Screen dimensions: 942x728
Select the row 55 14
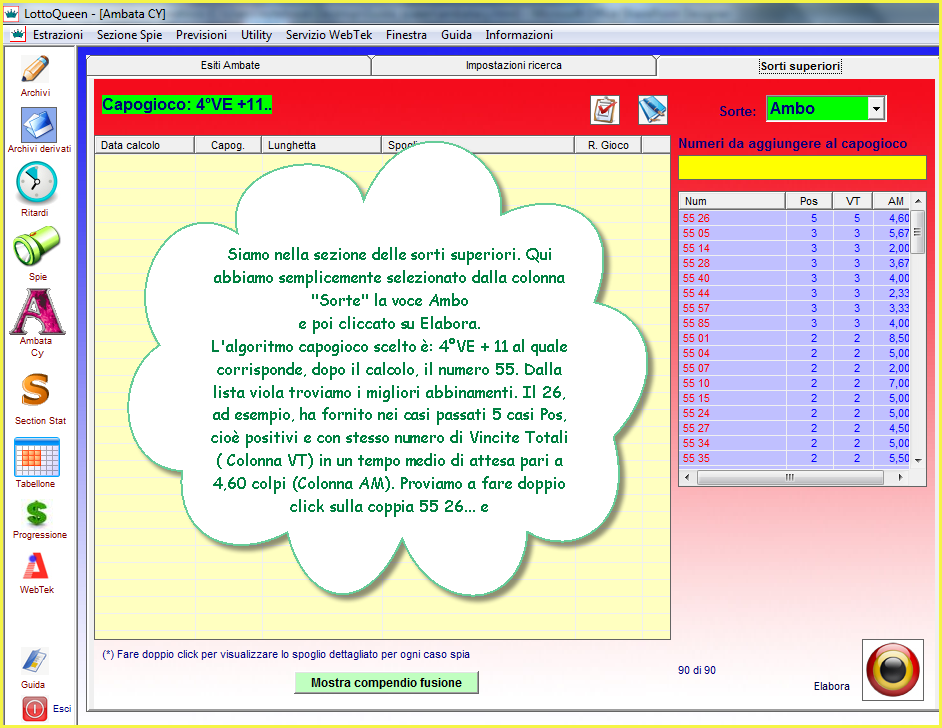click(x=795, y=248)
